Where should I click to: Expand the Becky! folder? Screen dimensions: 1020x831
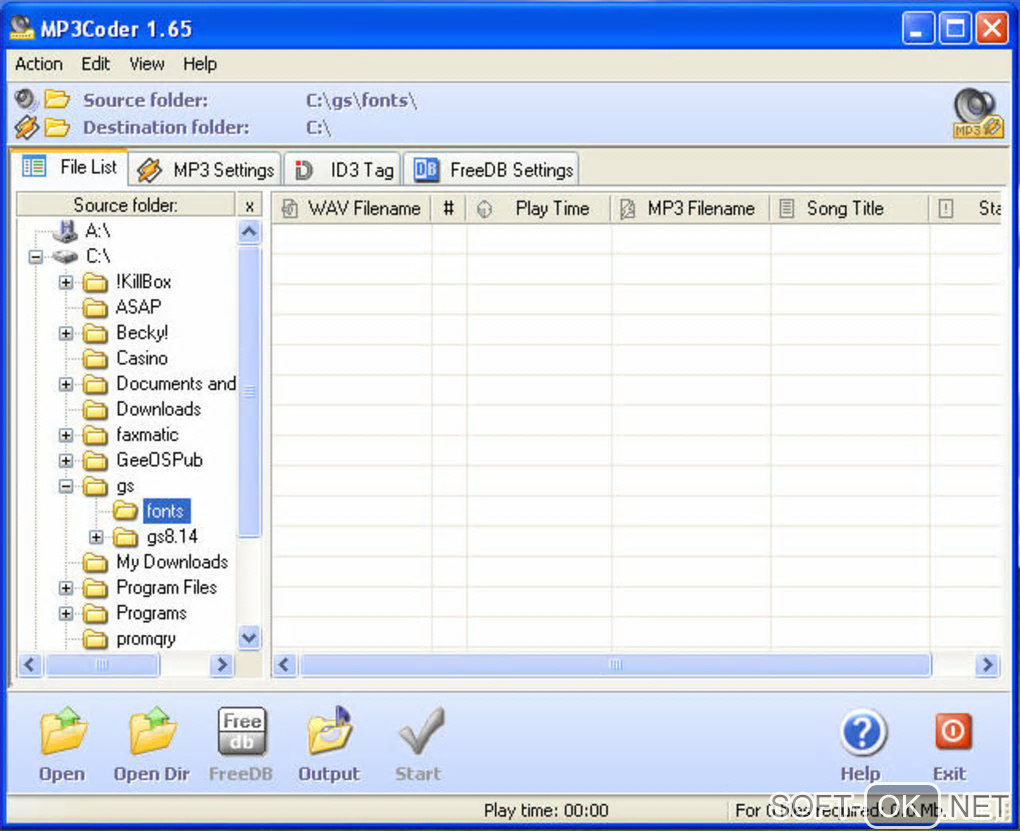(x=66, y=333)
